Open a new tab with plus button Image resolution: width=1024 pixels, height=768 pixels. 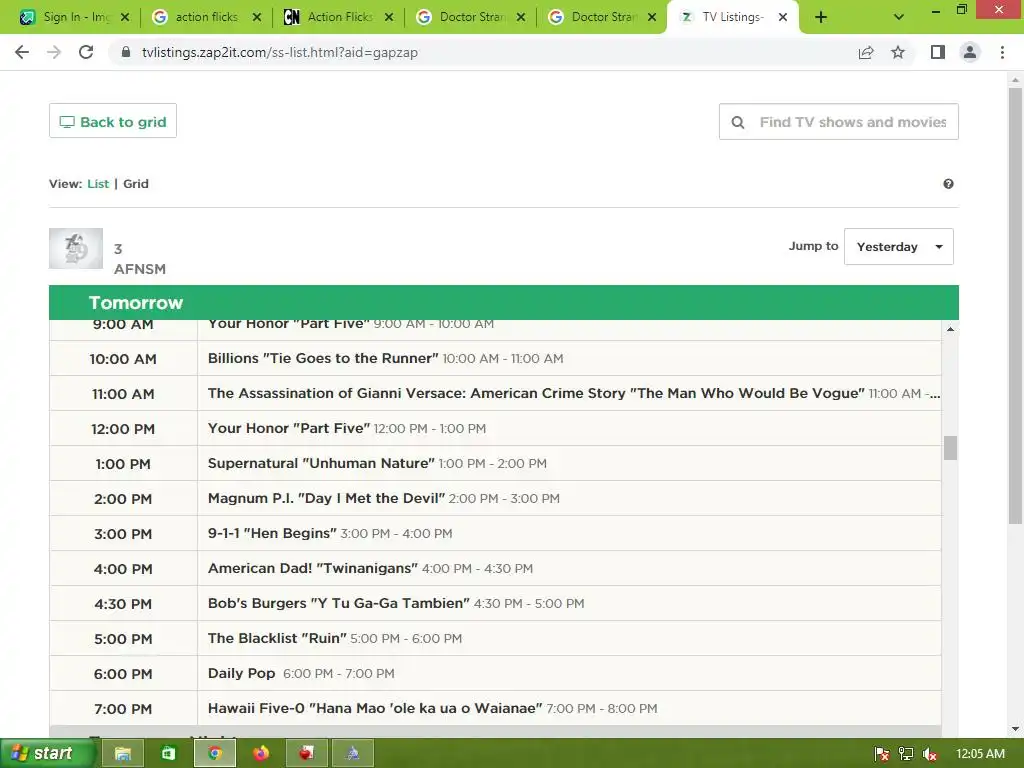tap(821, 18)
